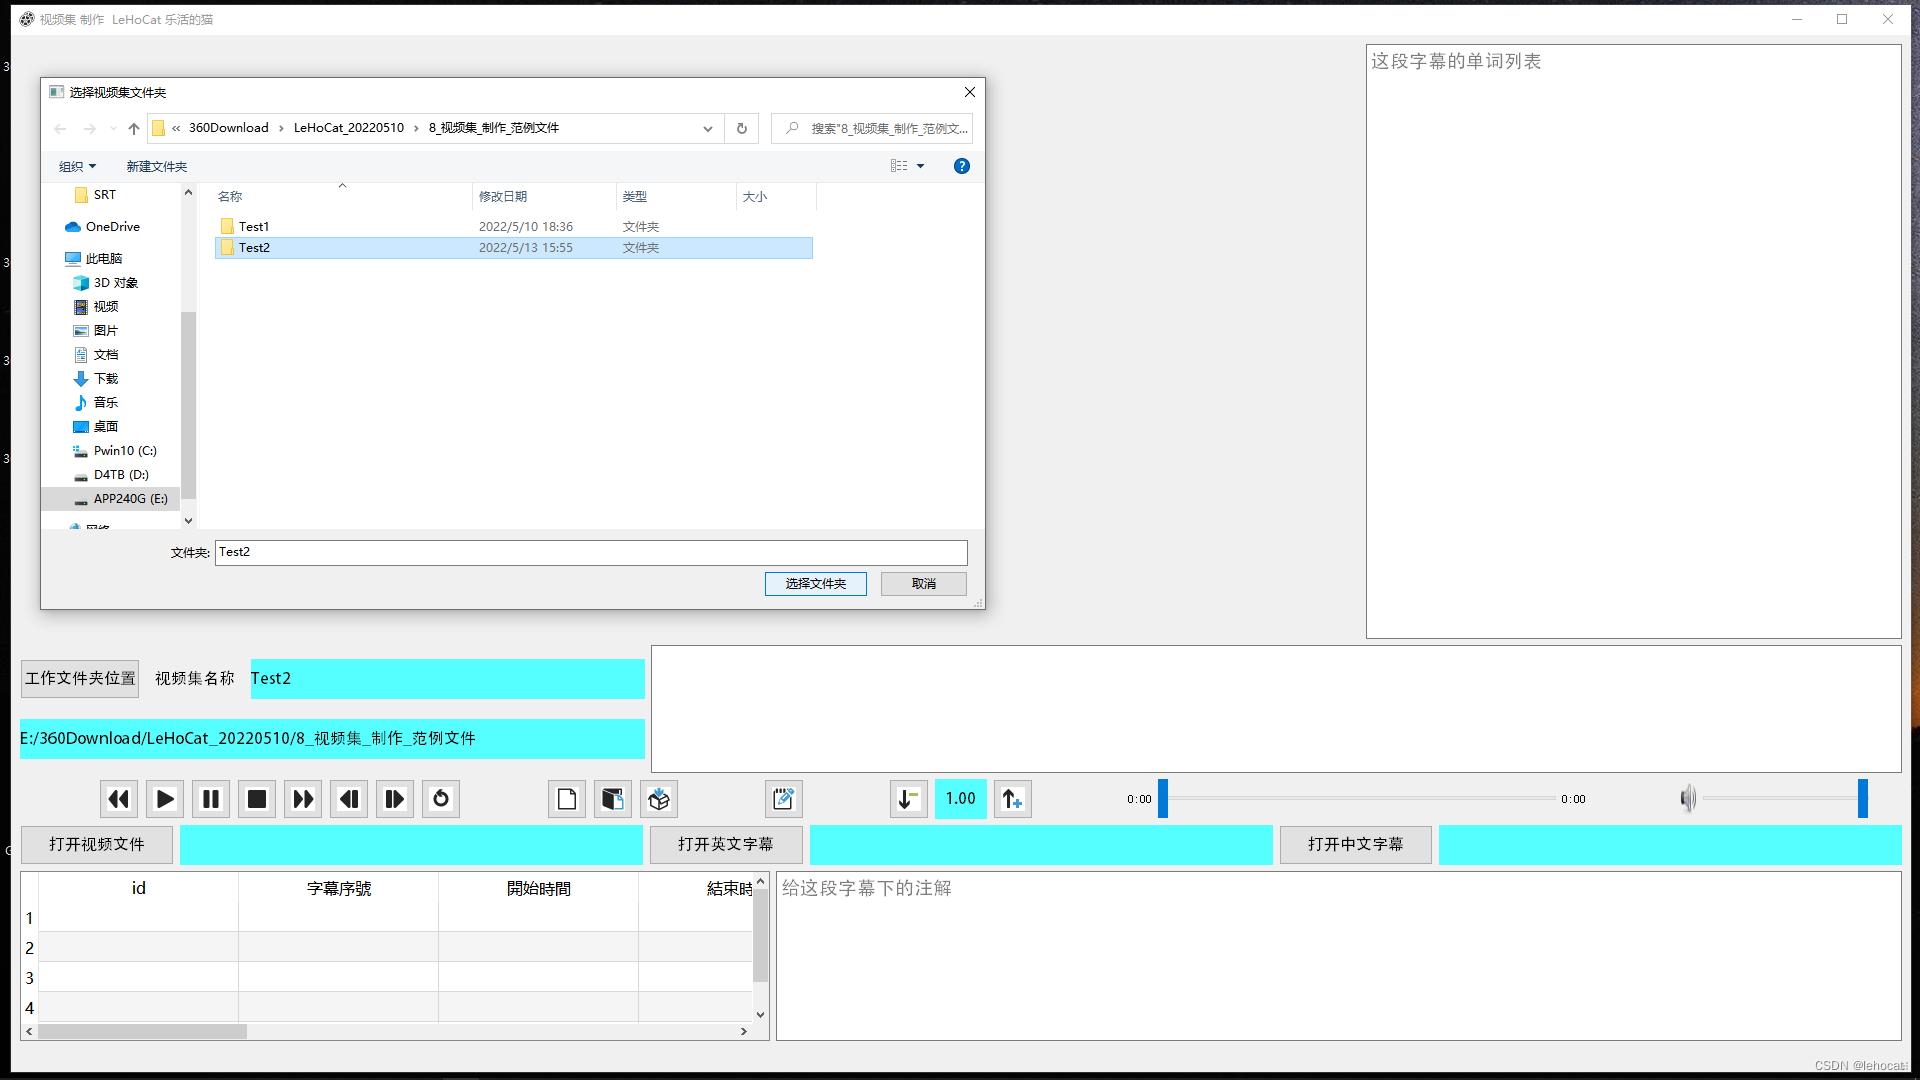Select APP240G (E:) drive in sidebar
The width and height of the screenshot is (1920, 1080).
130,499
